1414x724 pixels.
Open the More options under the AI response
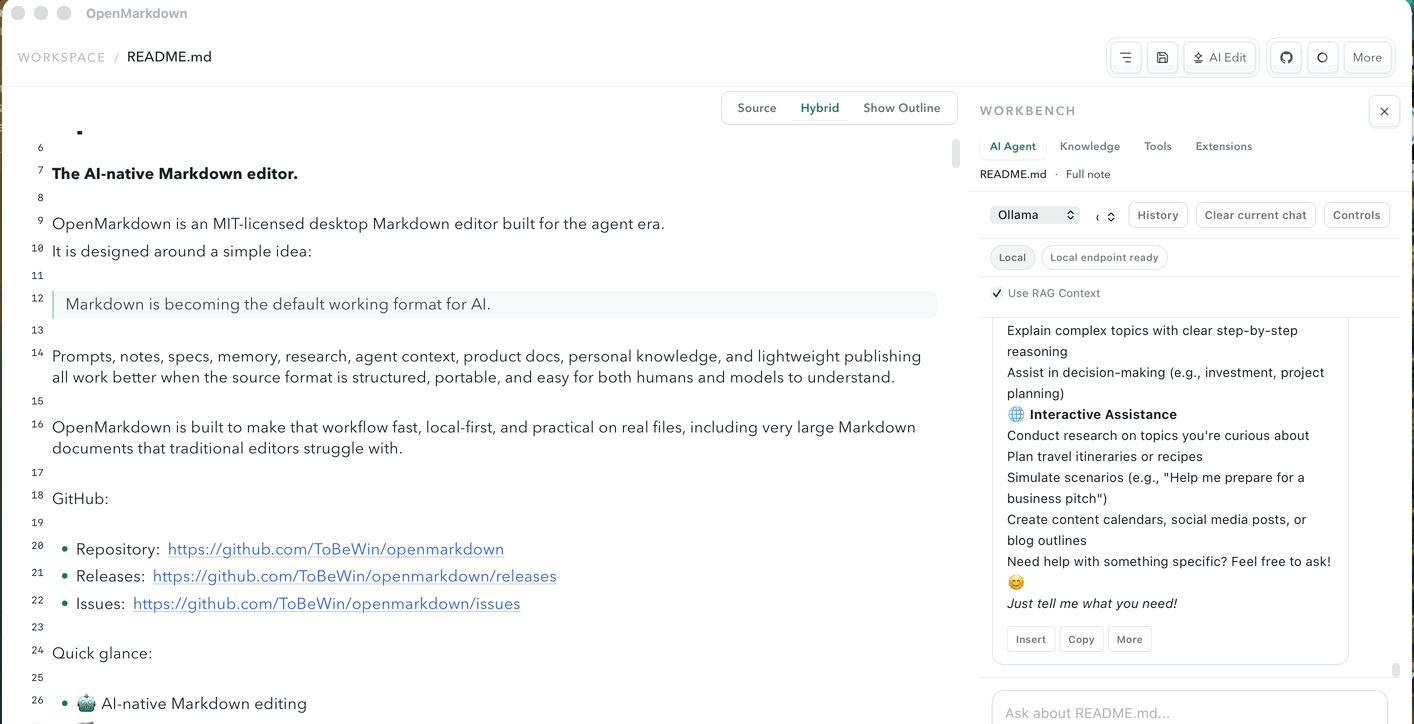[x=1129, y=639]
